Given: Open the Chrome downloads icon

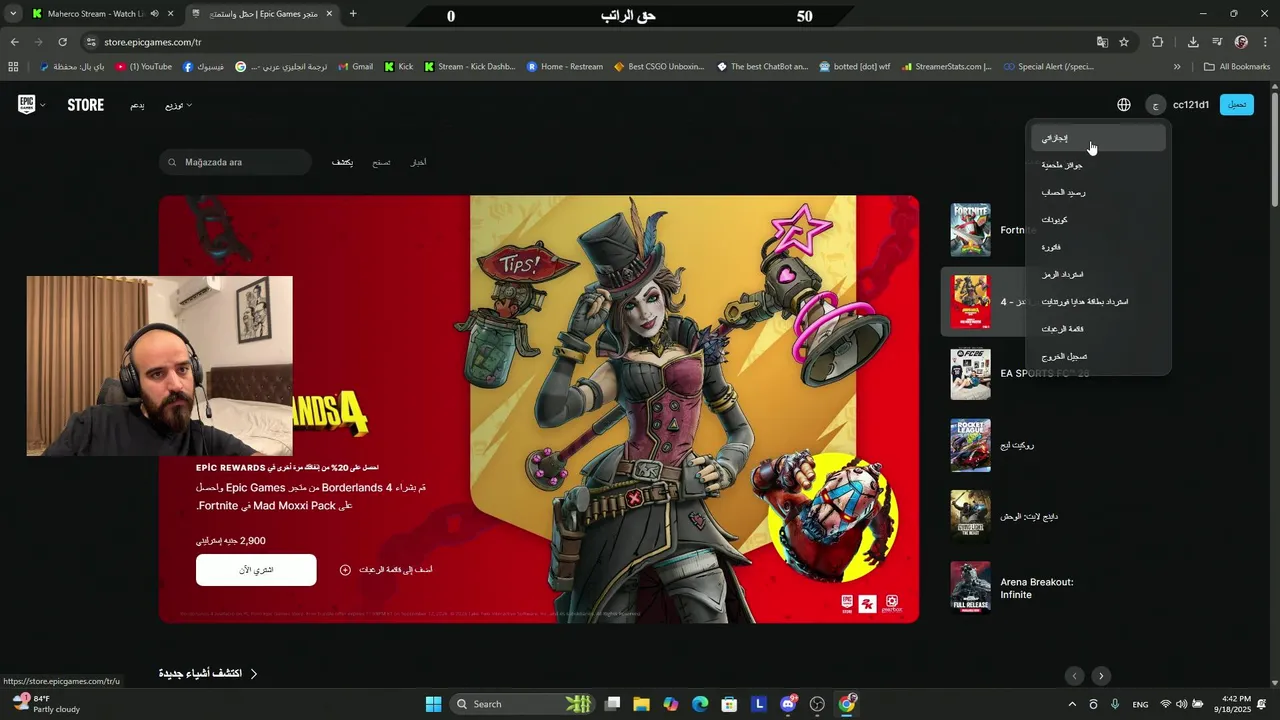Looking at the screenshot, I should (1193, 42).
